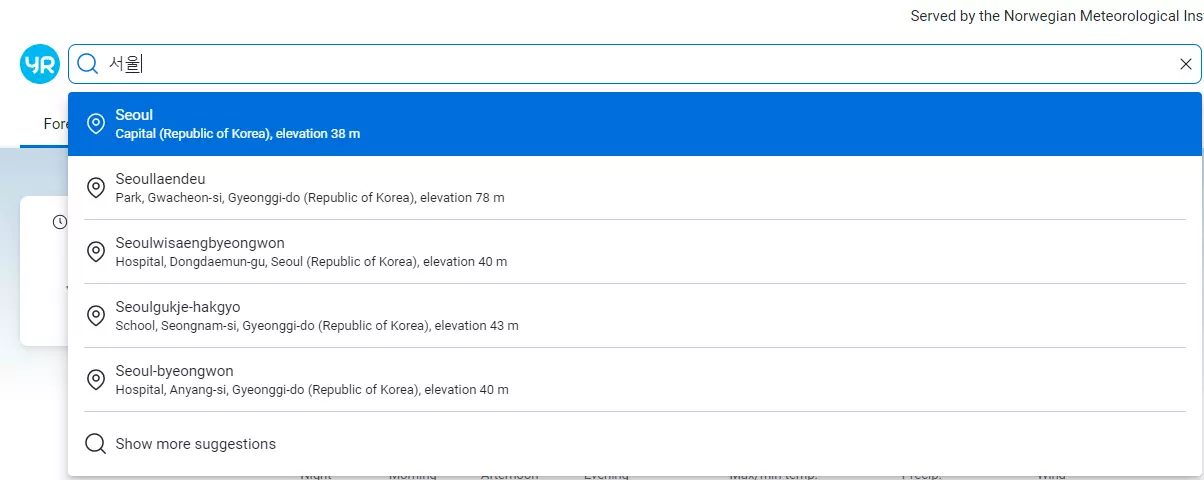Screen dimensions: 1204x480
Task: Click the magnifier icon beside Show more suggestions
Action: 96,444
